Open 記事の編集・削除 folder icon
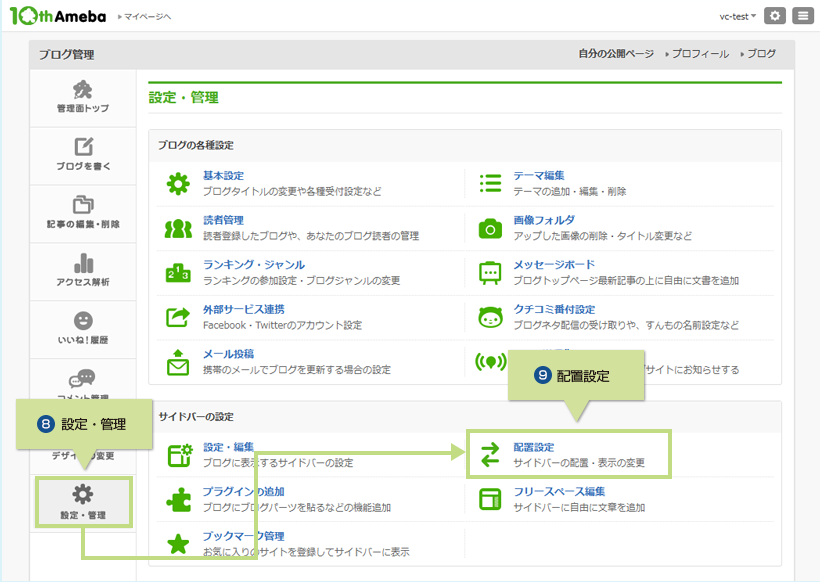 click(x=83, y=204)
